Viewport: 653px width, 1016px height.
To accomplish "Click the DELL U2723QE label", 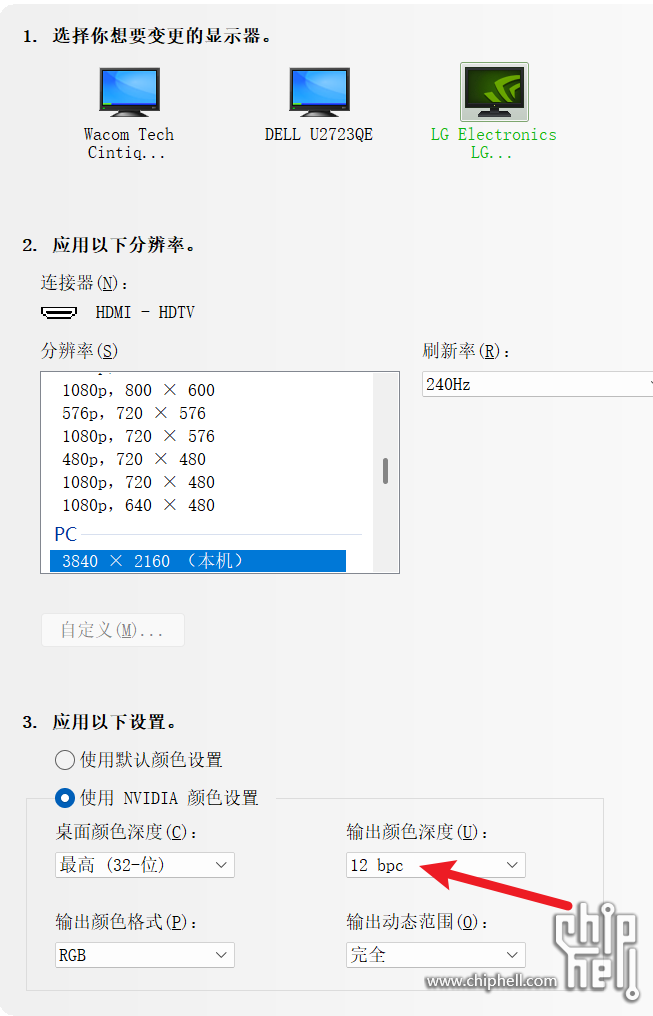I will pos(319,135).
